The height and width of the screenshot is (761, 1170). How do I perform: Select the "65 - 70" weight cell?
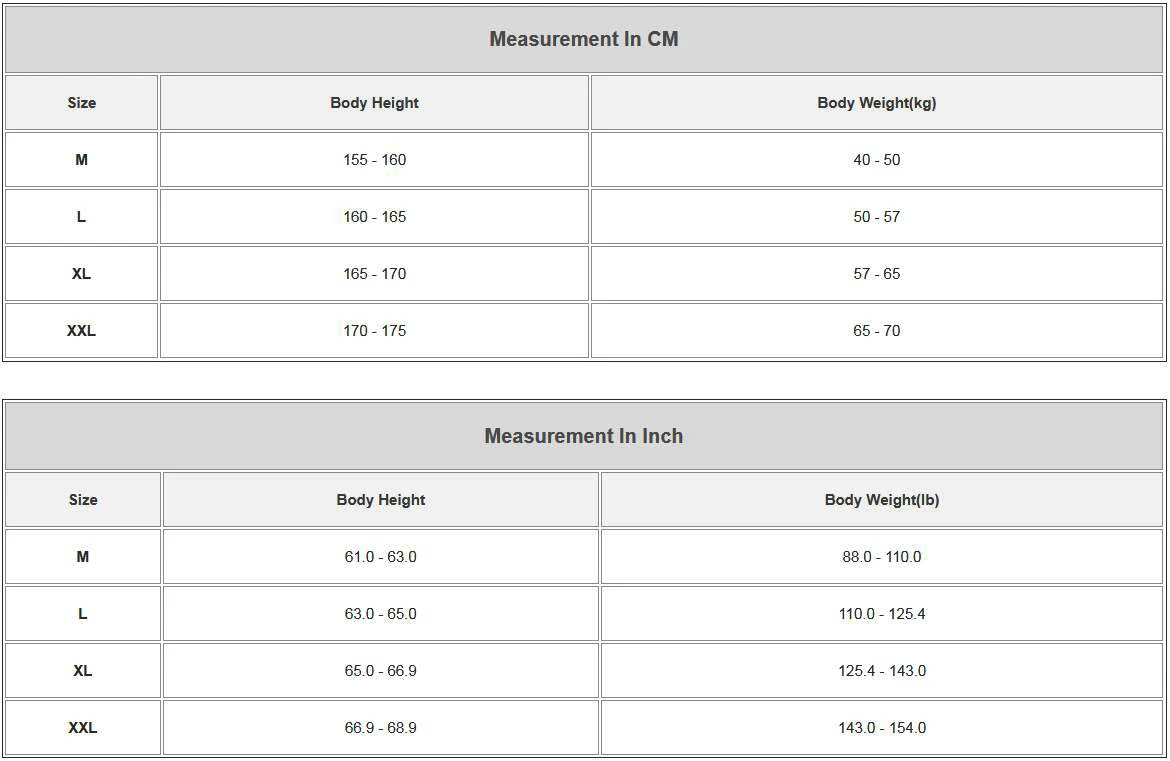[877, 331]
